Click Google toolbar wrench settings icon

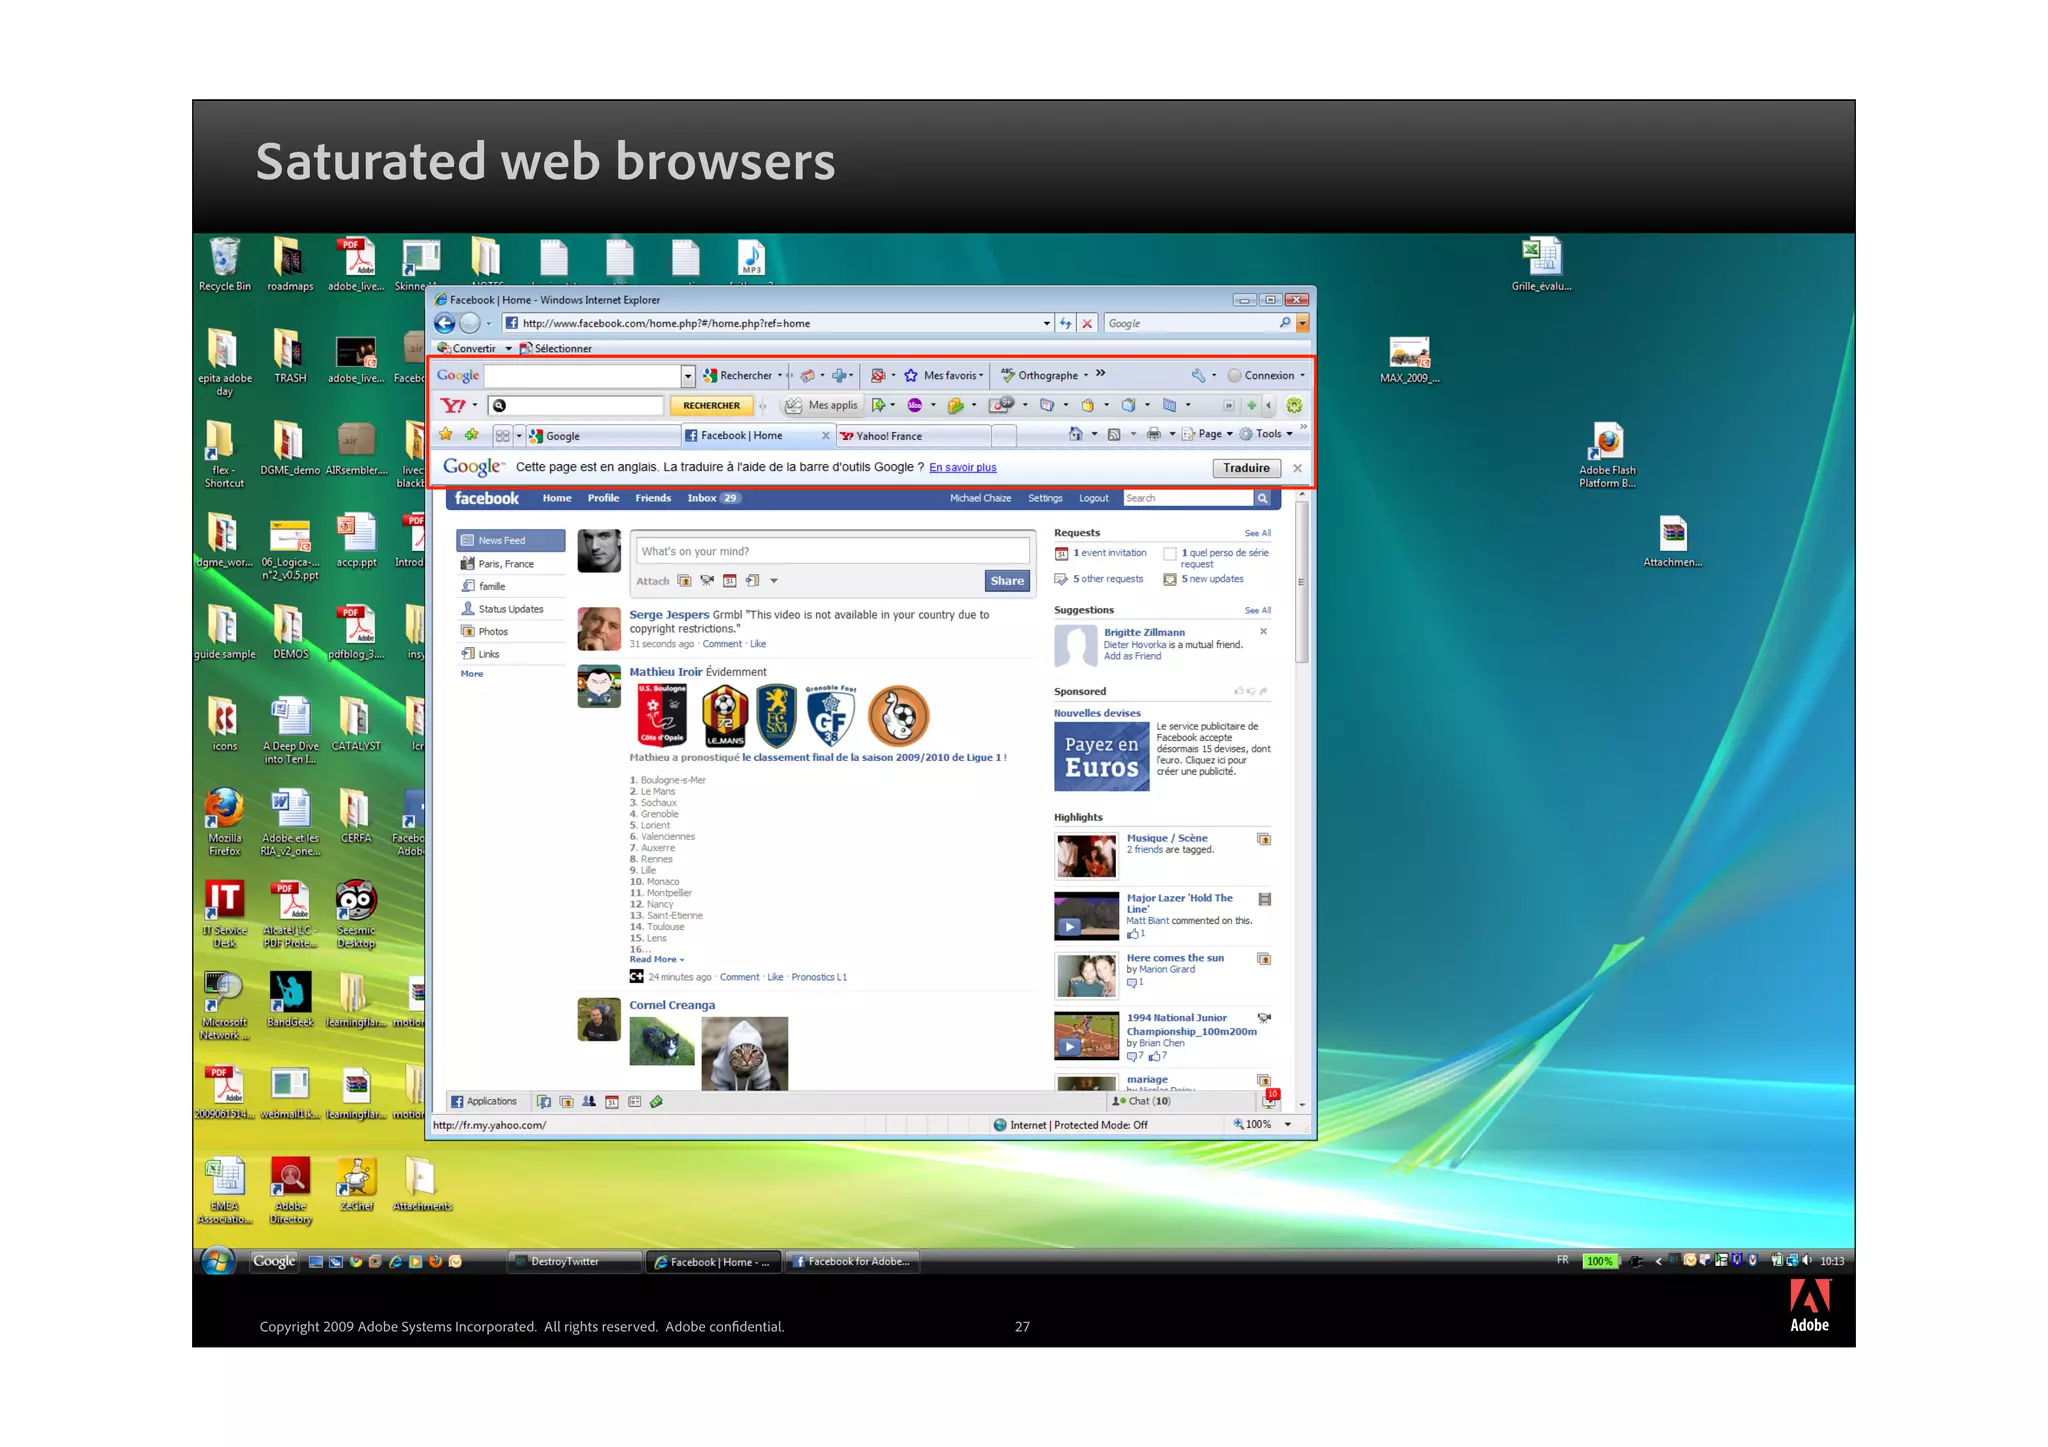[1197, 376]
